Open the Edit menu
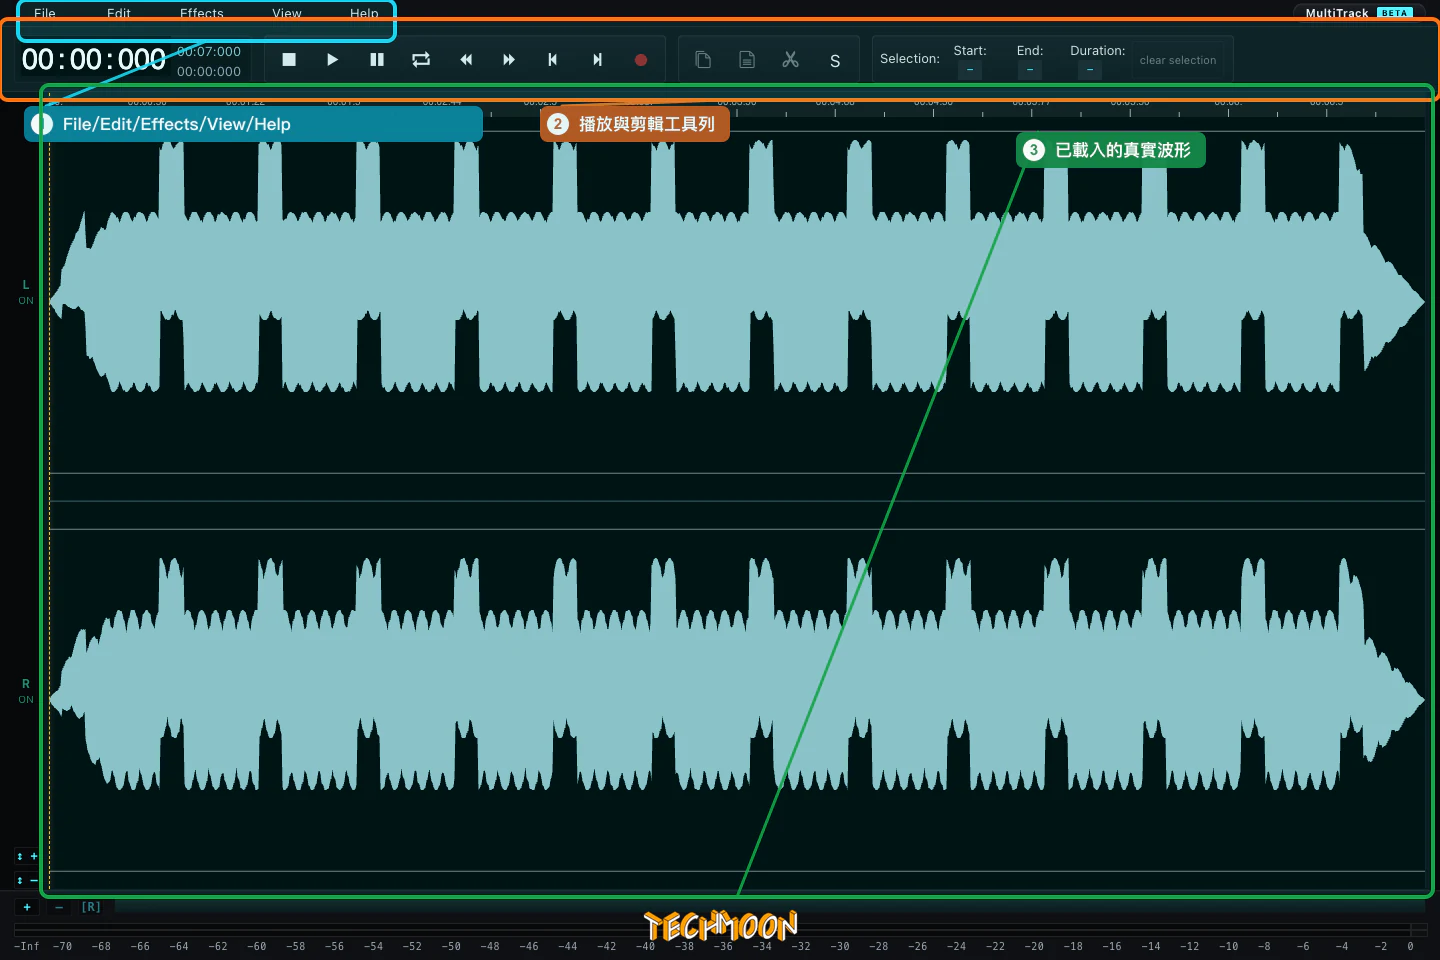1440x960 pixels. pos(119,13)
